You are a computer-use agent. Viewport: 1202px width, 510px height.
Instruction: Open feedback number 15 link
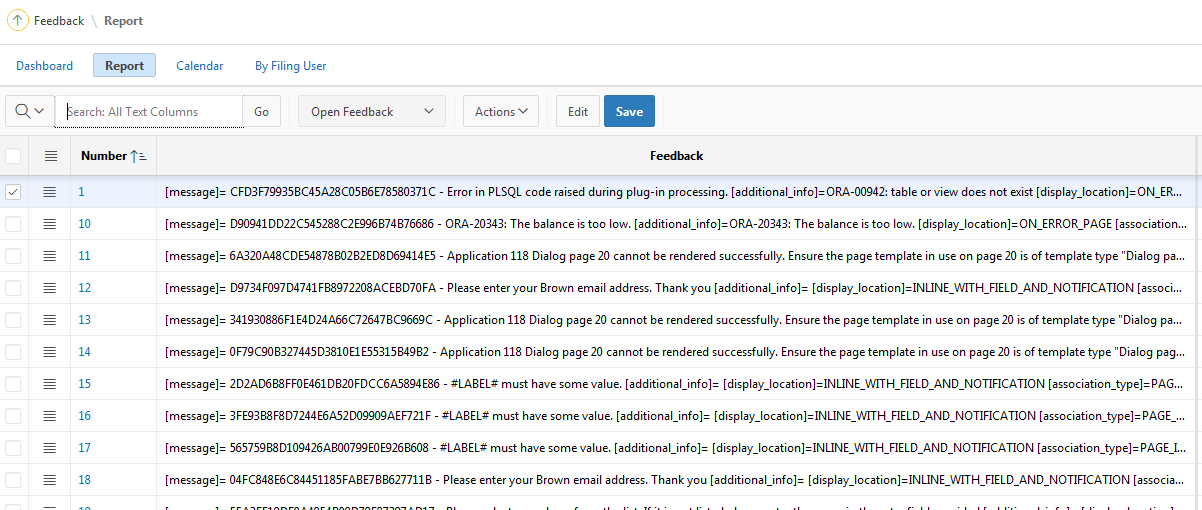click(x=85, y=384)
